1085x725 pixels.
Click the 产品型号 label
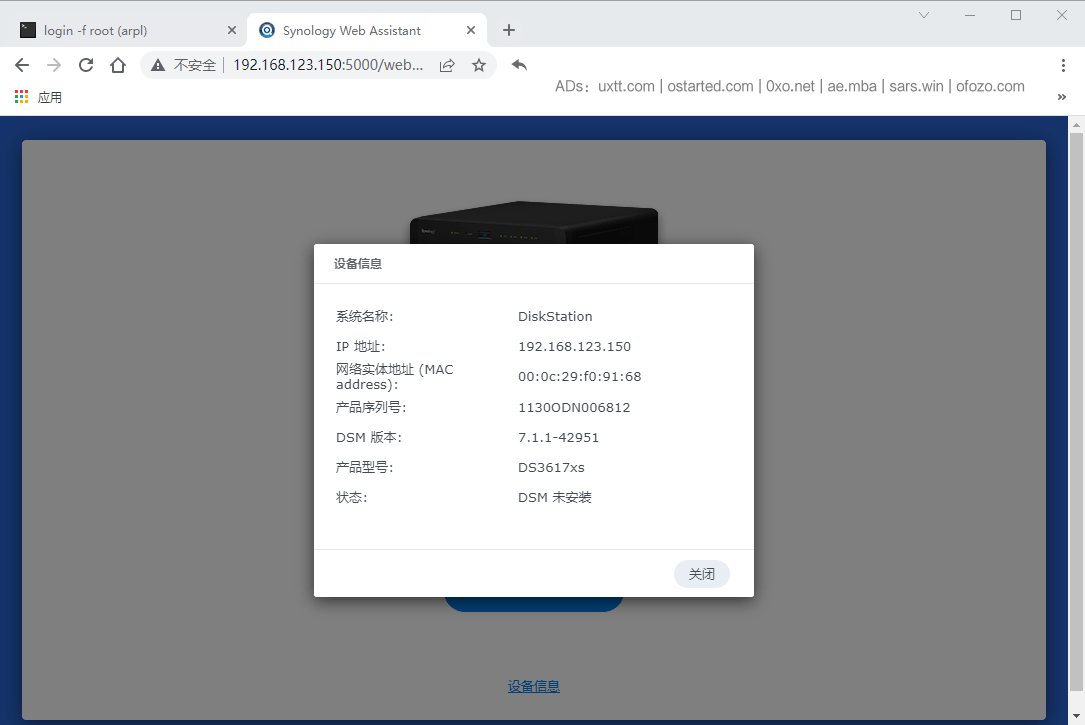coord(365,468)
